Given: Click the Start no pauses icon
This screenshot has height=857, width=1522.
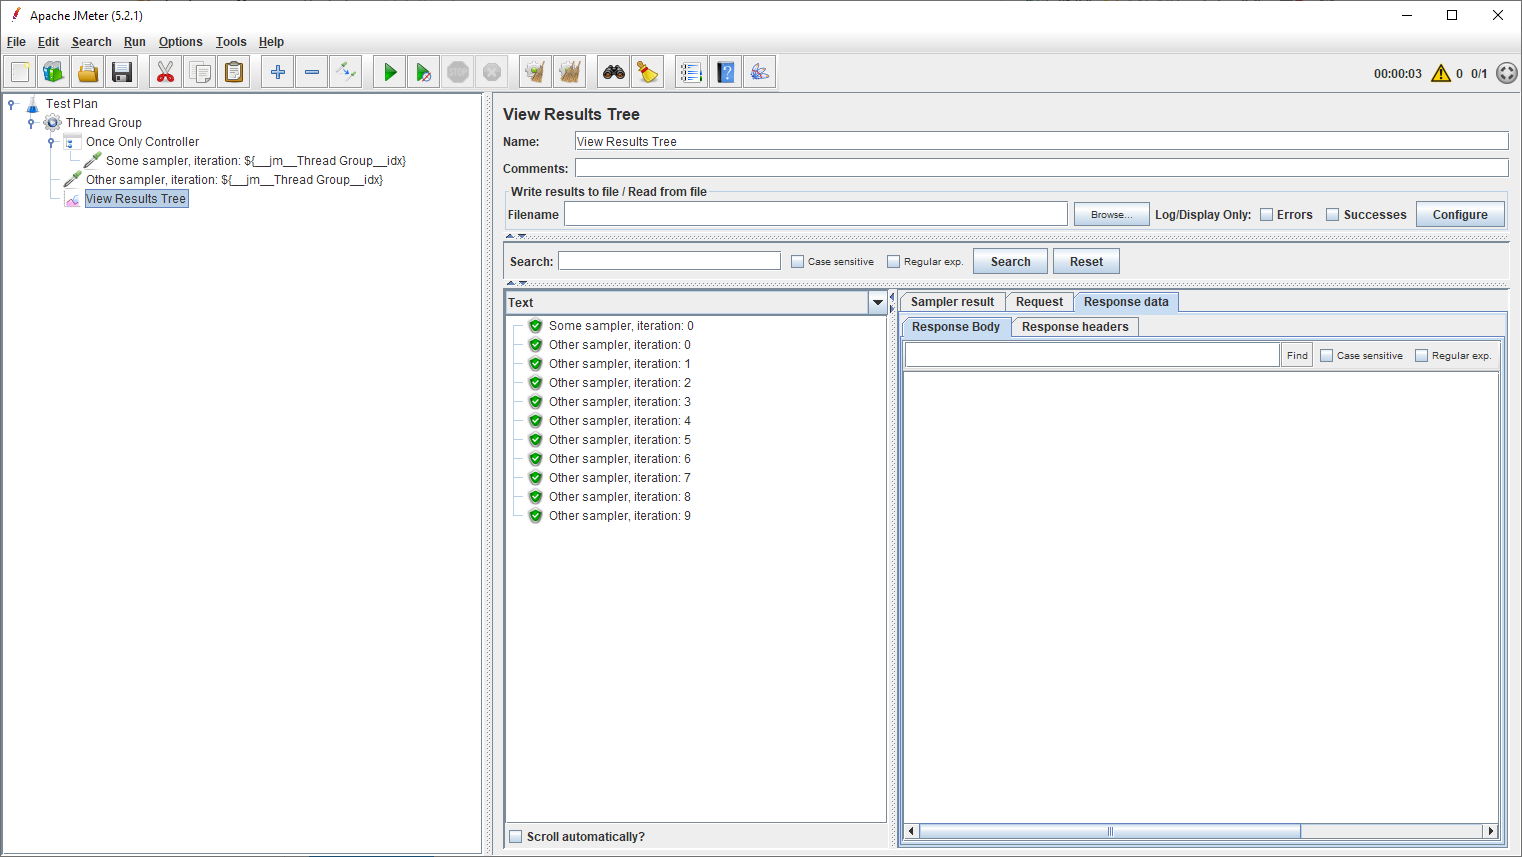Looking at the screenshot, I should tap(424, 72).
